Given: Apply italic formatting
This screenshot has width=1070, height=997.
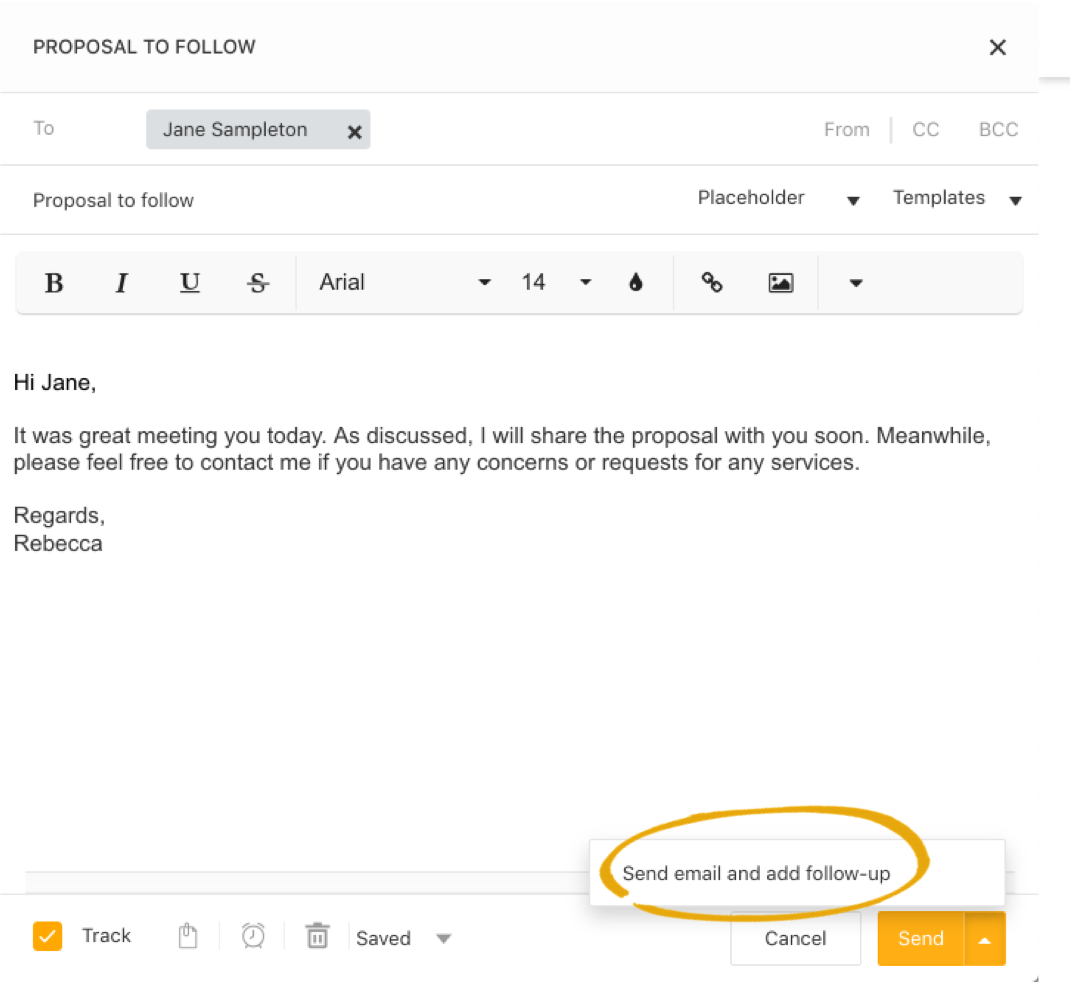Looking at the screenshot, I should (122, 283).
